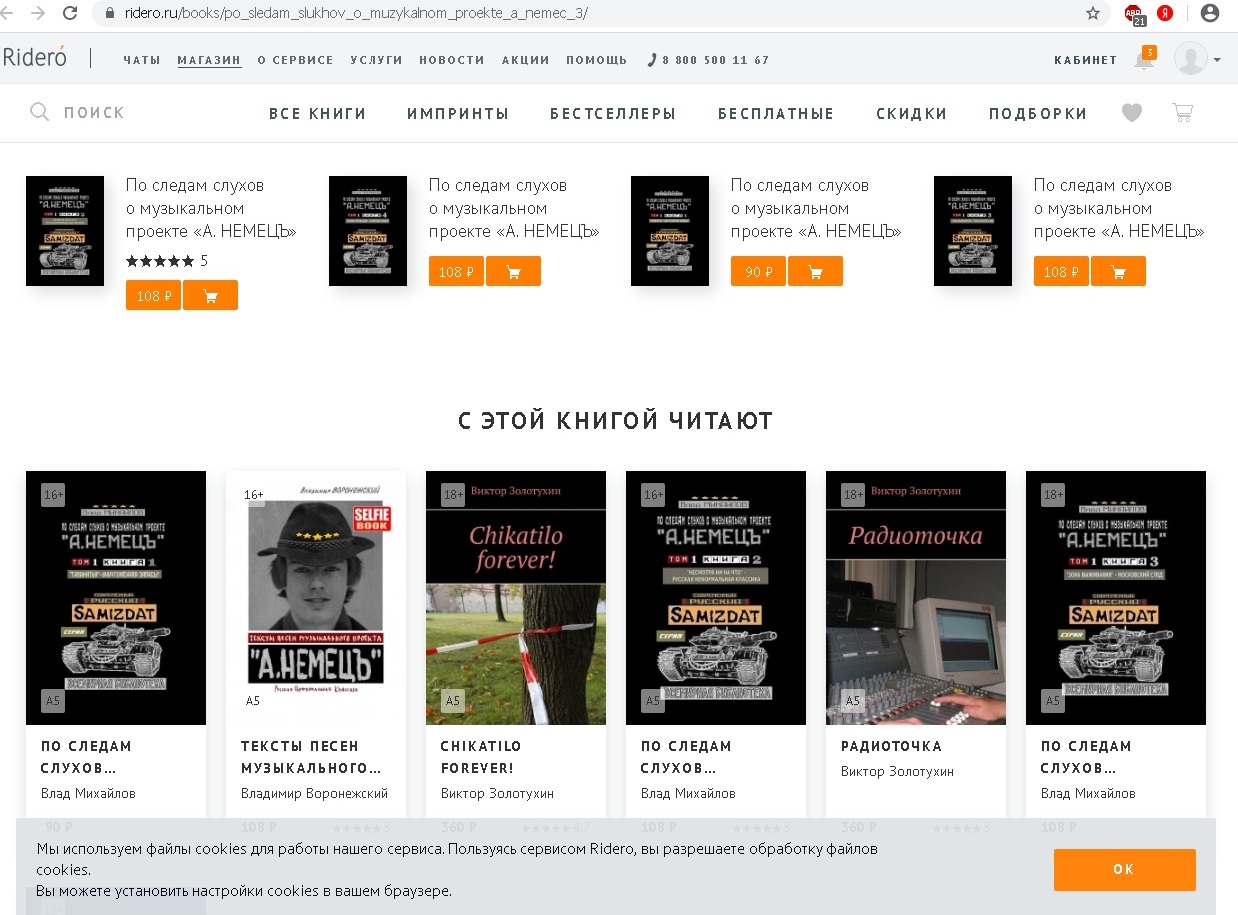Call the phone number 8 800 500 11 67

pos(709,60)
